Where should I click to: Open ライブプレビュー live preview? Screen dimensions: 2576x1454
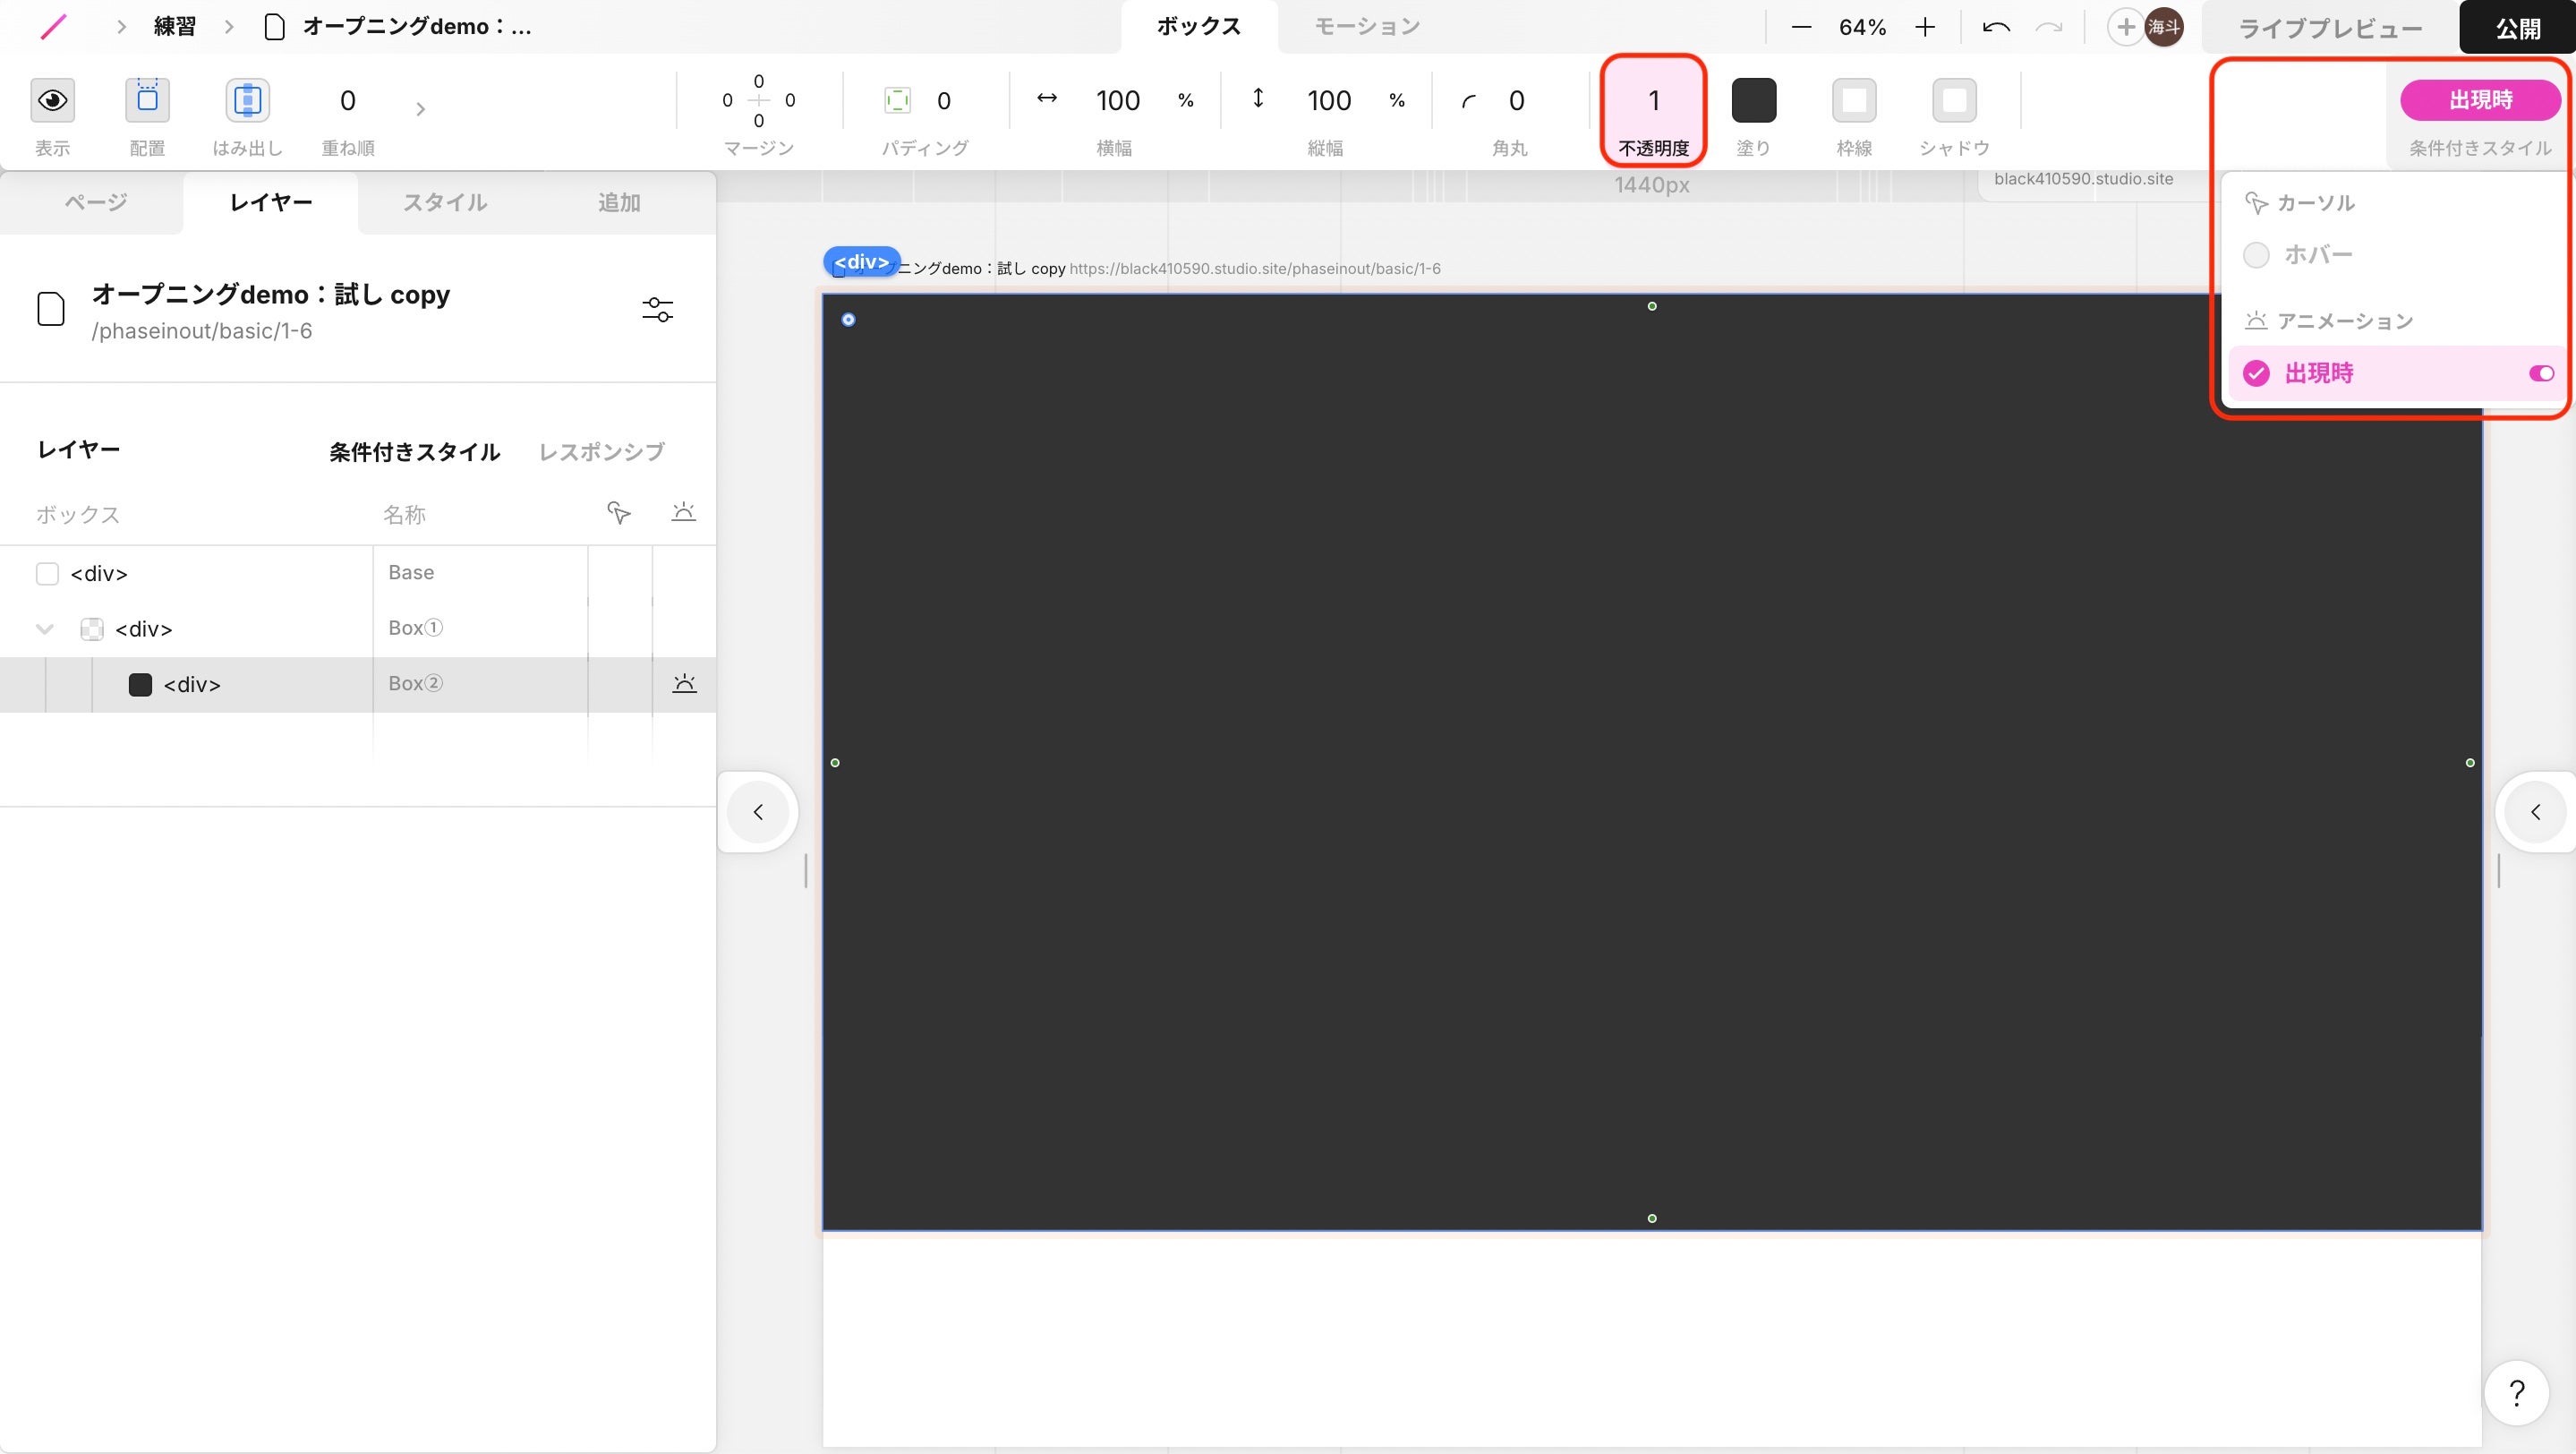click(2330, 28)
